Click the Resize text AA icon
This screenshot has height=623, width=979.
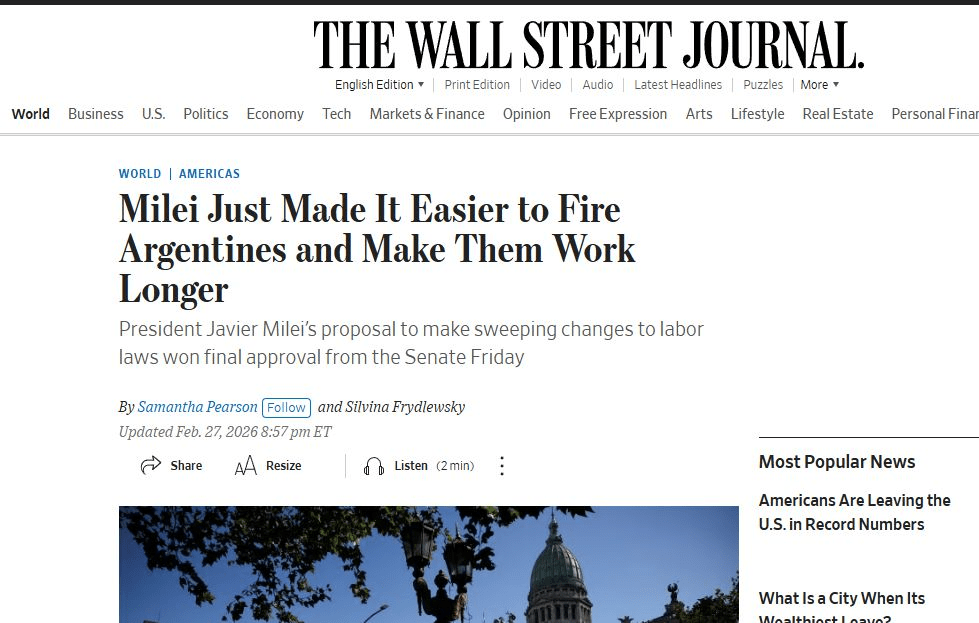tap(245, 466)
